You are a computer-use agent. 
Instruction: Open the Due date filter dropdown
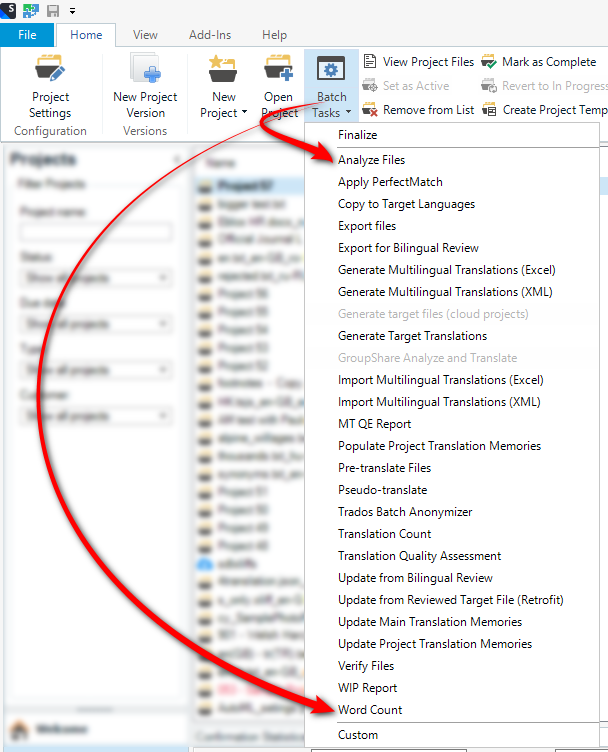pos(95,324)
